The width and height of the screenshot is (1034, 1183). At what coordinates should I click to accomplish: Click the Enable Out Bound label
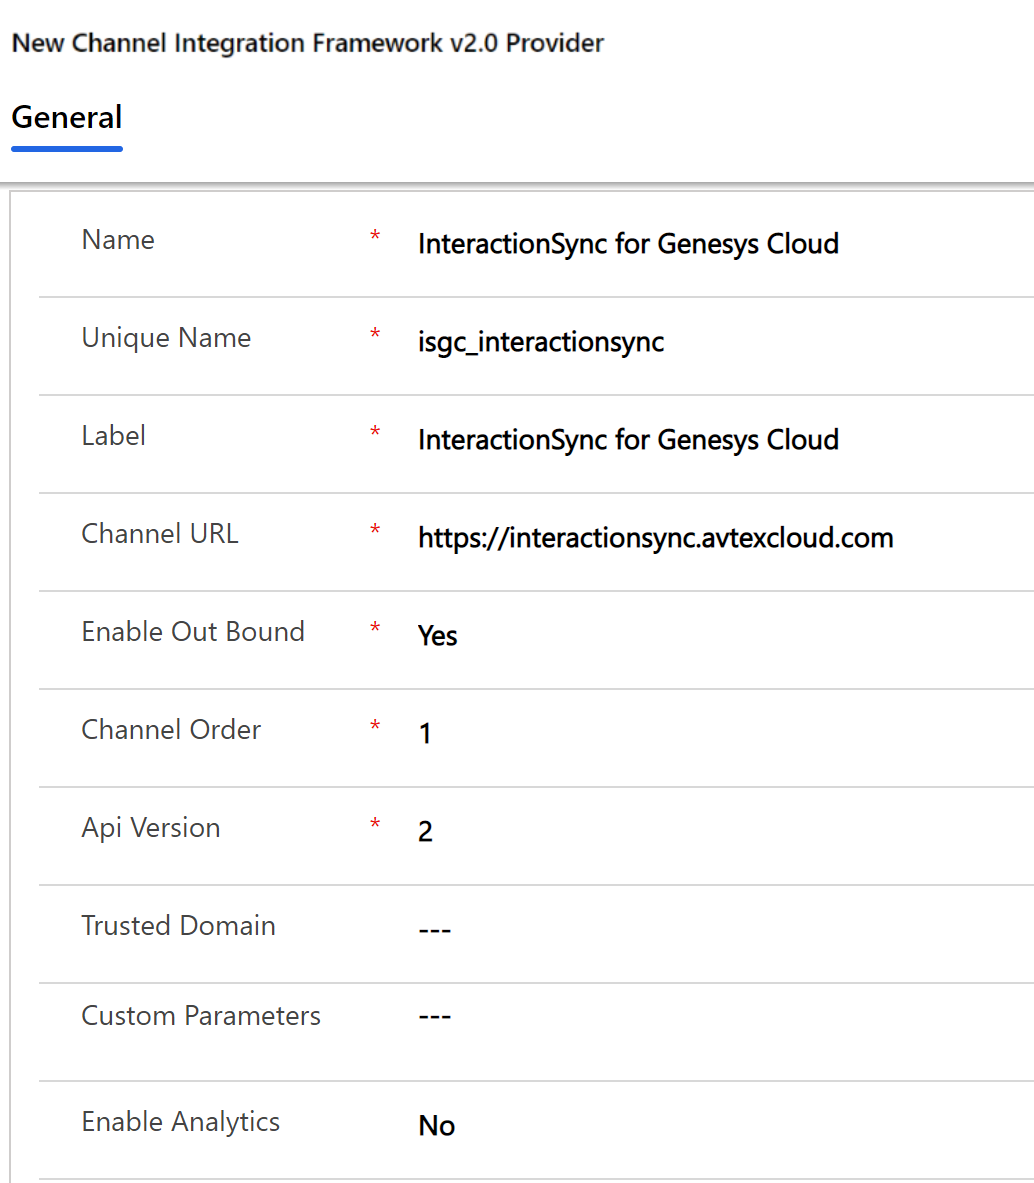(193, 631)
